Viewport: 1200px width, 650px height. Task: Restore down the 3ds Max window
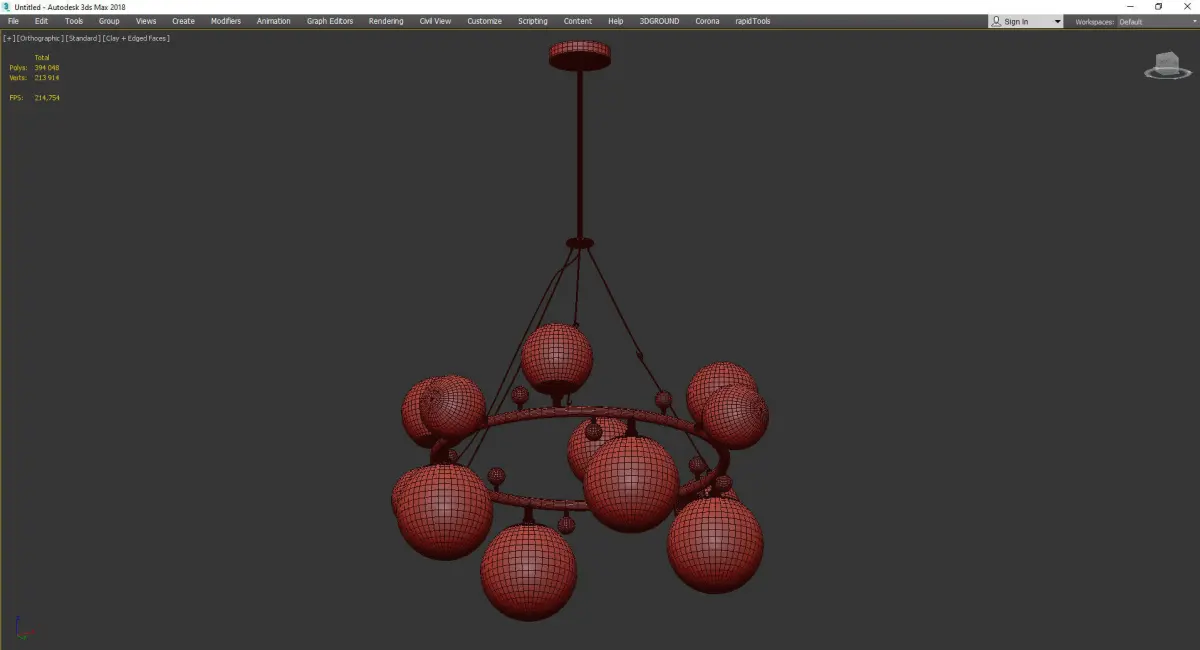(1158, 7)
